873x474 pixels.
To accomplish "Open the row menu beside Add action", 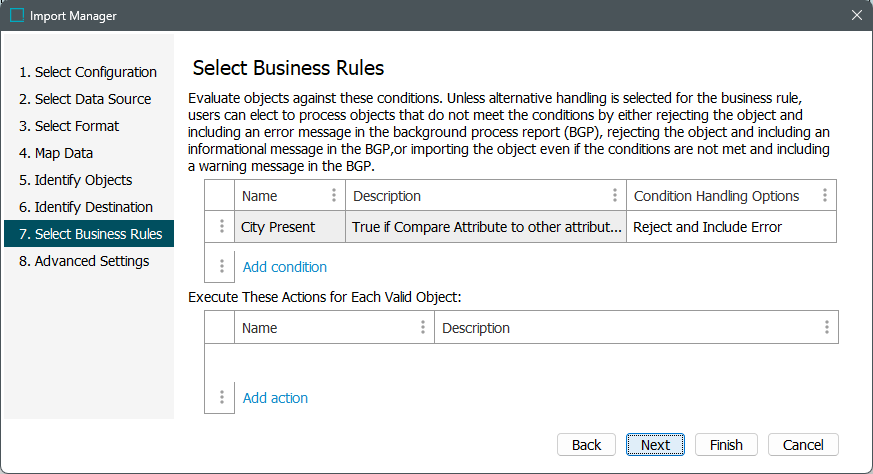I will pos(222,397).
